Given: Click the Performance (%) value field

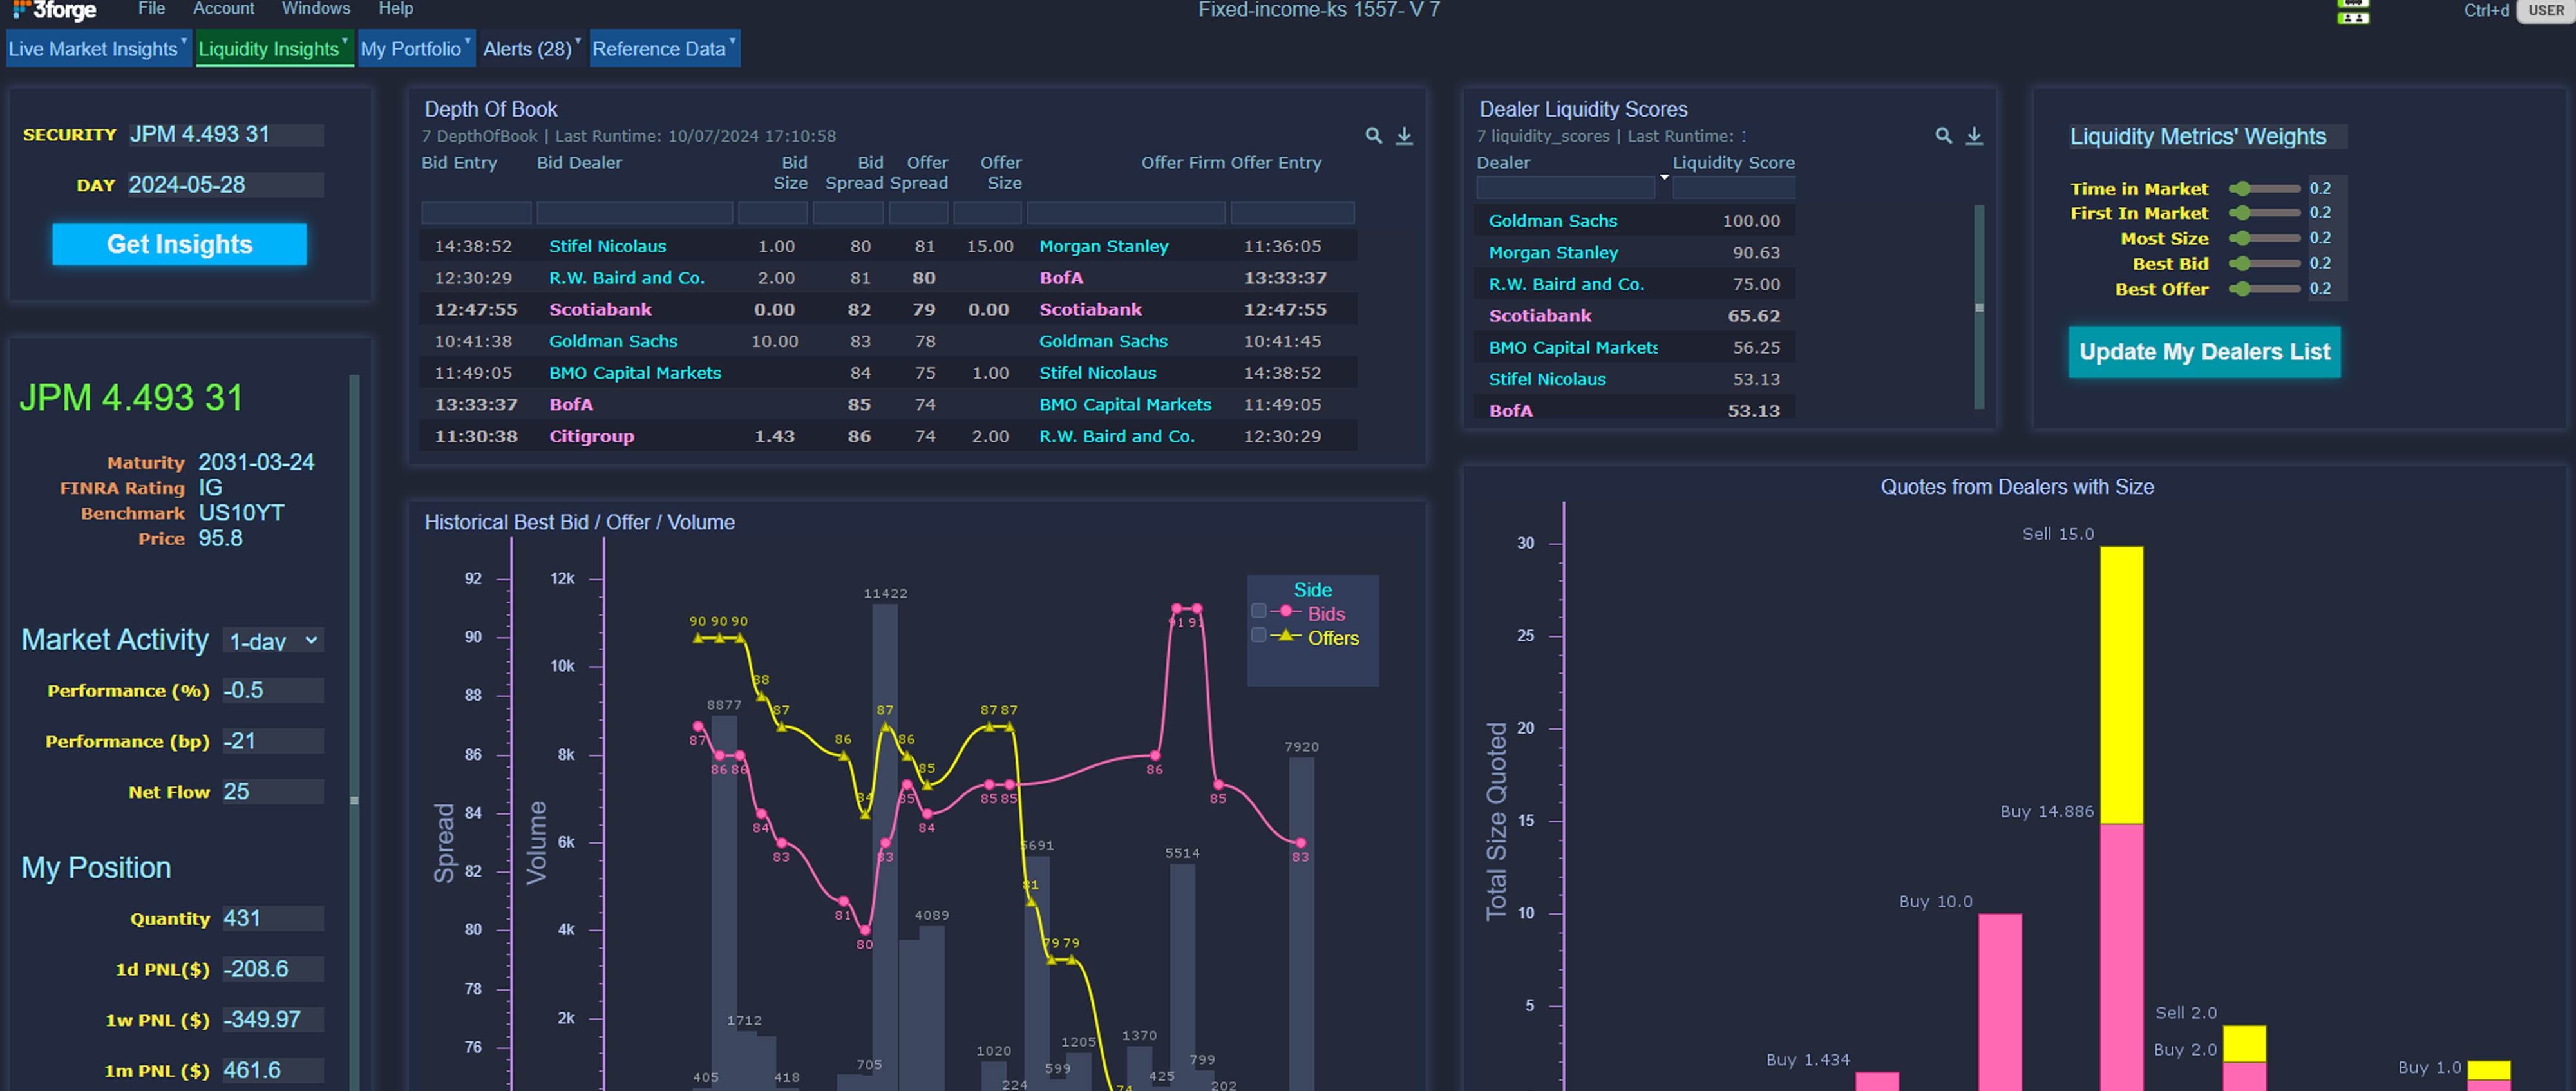Looking at the screenshot, I should pyautogui.click(x=273, y=691).
